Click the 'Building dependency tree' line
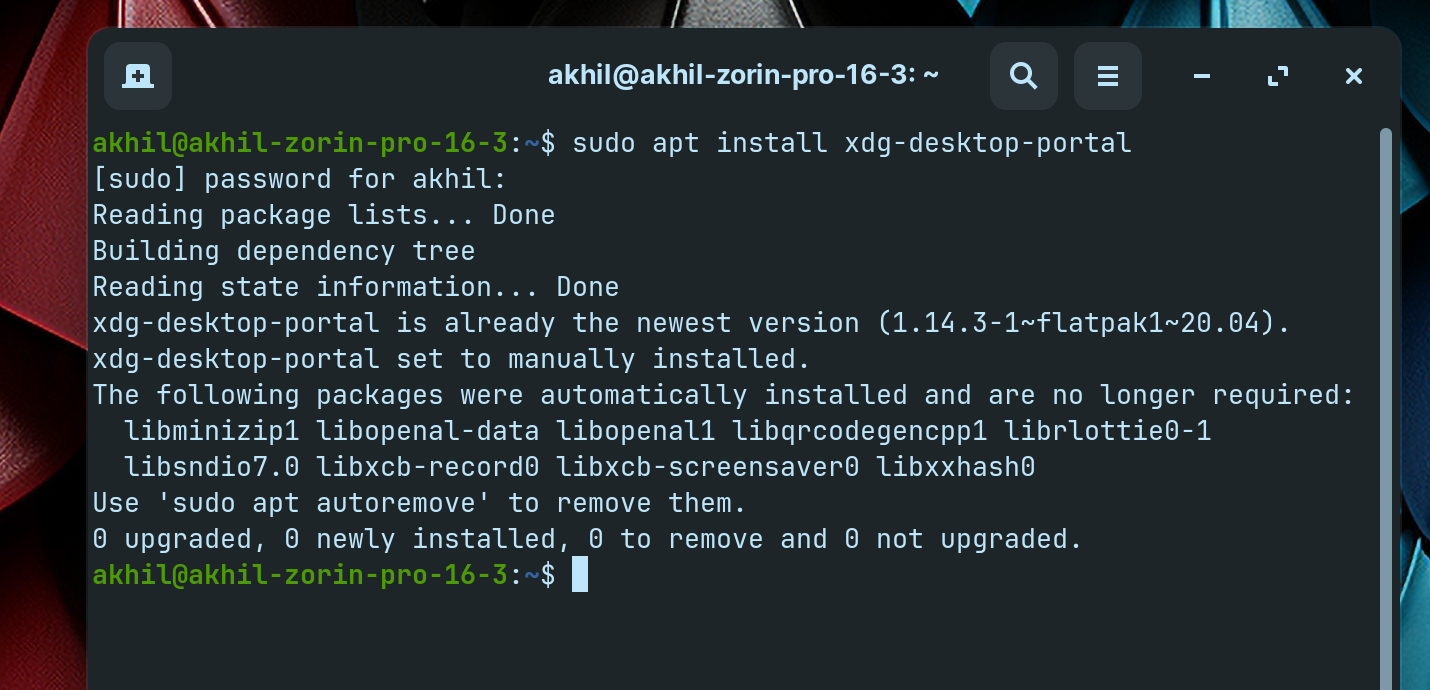Screen dimensions: 1430x690 [x=284, y=252]
